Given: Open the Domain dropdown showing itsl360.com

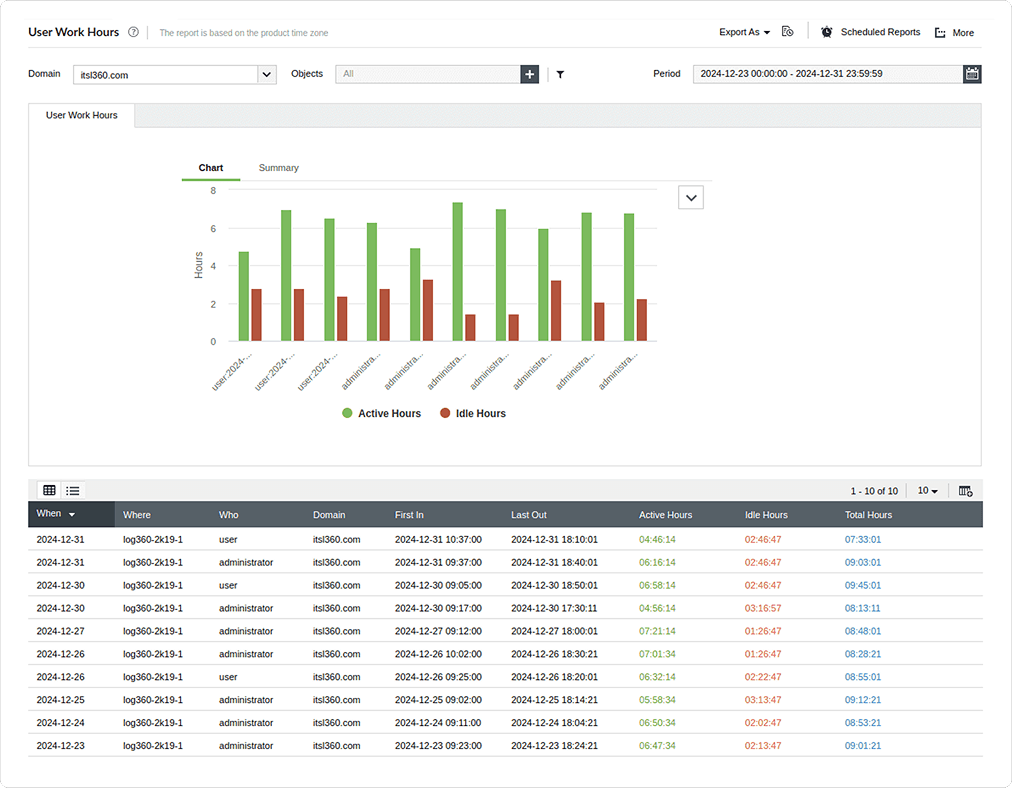Looking at the screenshot, I should point(266,73).
